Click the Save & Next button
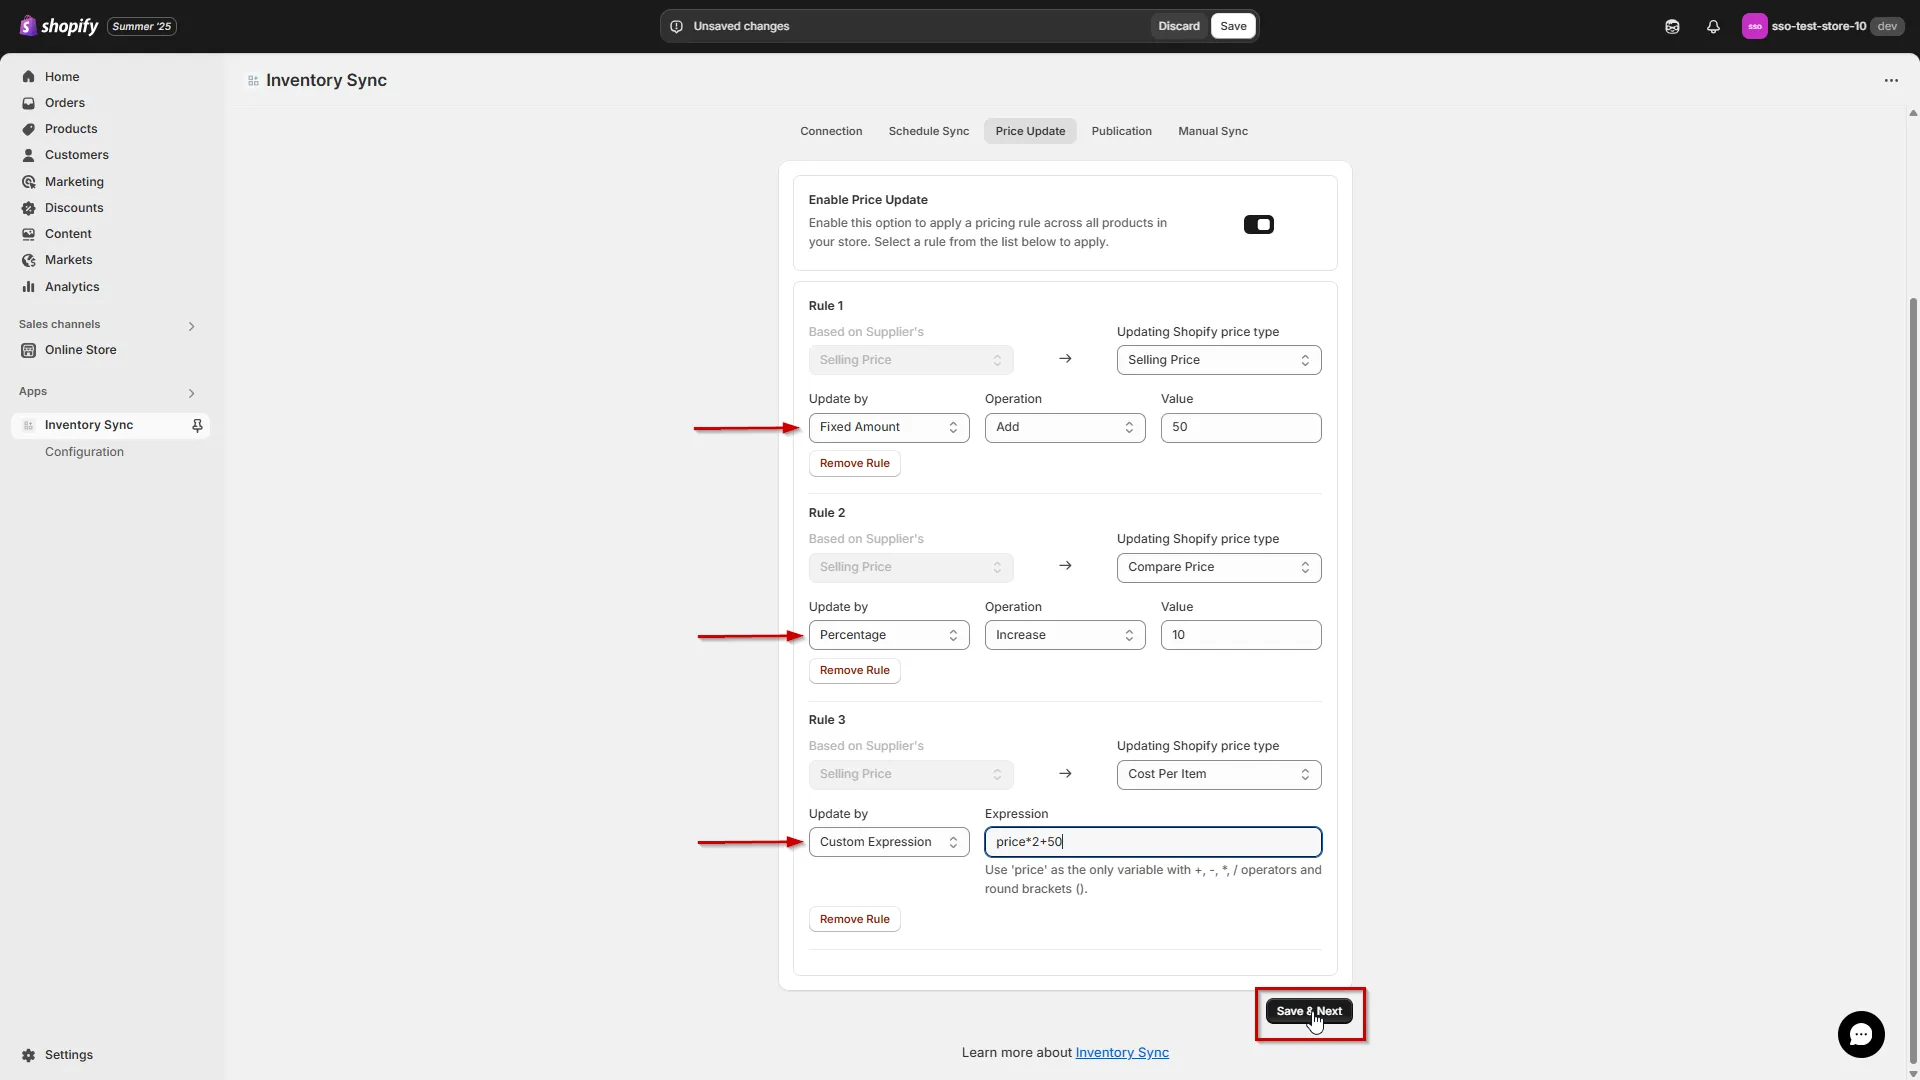Screen dimensions: 1920x1080 click(x=1310, y=1011)
